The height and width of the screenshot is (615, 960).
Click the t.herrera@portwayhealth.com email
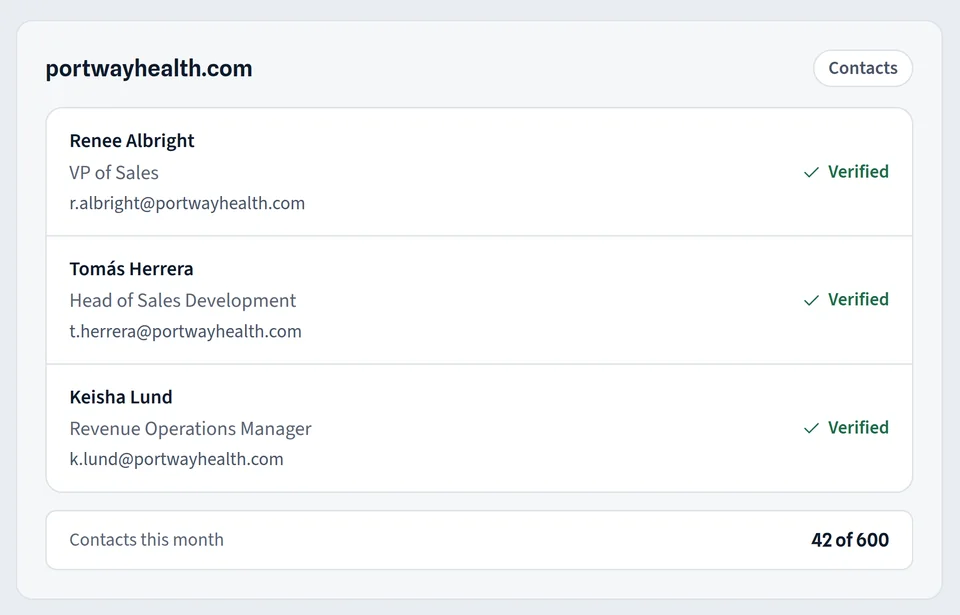point(185,331)
